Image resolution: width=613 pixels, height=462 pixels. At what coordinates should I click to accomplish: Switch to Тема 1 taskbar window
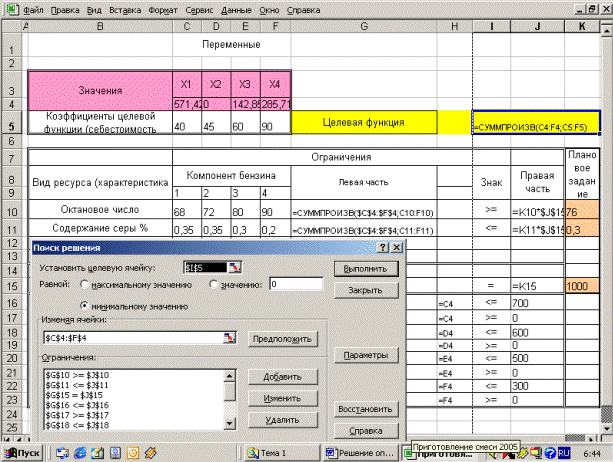pos(281,453)
